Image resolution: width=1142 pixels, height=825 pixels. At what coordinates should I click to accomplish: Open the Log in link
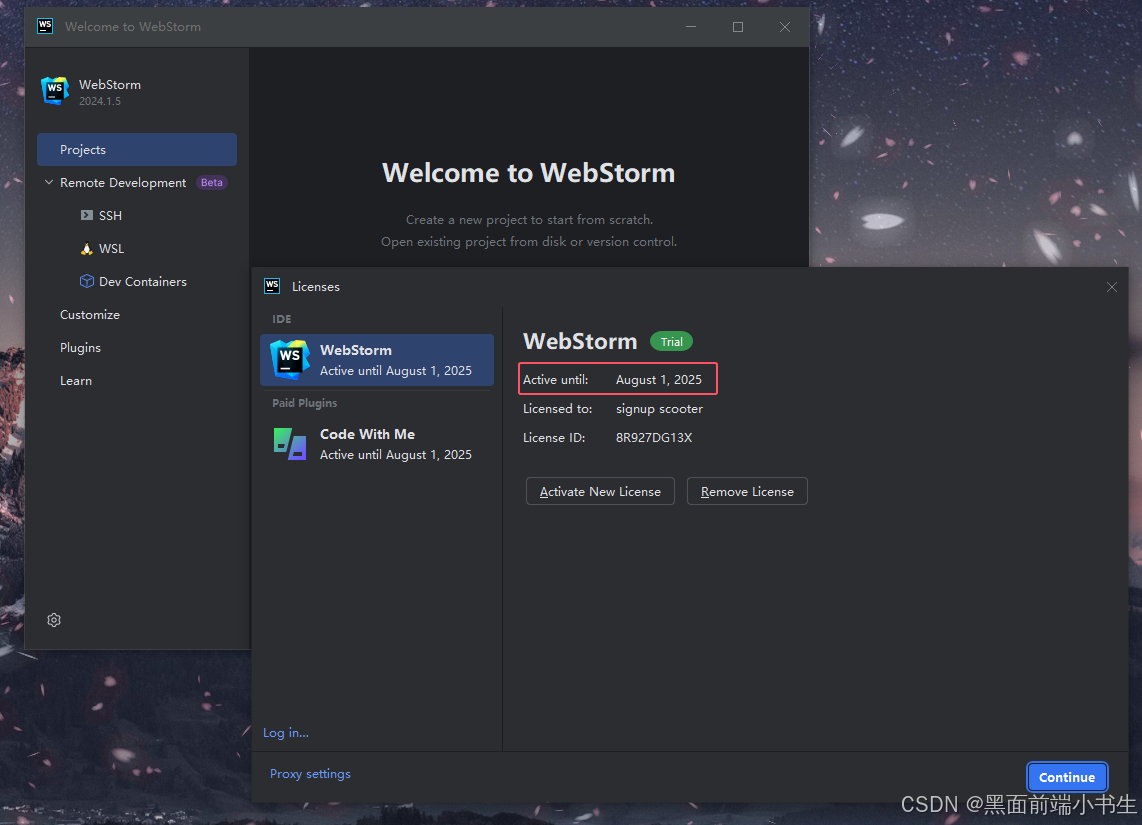coord(286,733)
